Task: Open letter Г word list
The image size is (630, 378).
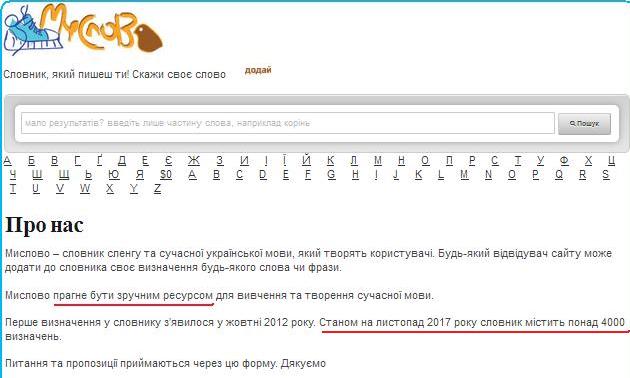Action: (78, 161)
